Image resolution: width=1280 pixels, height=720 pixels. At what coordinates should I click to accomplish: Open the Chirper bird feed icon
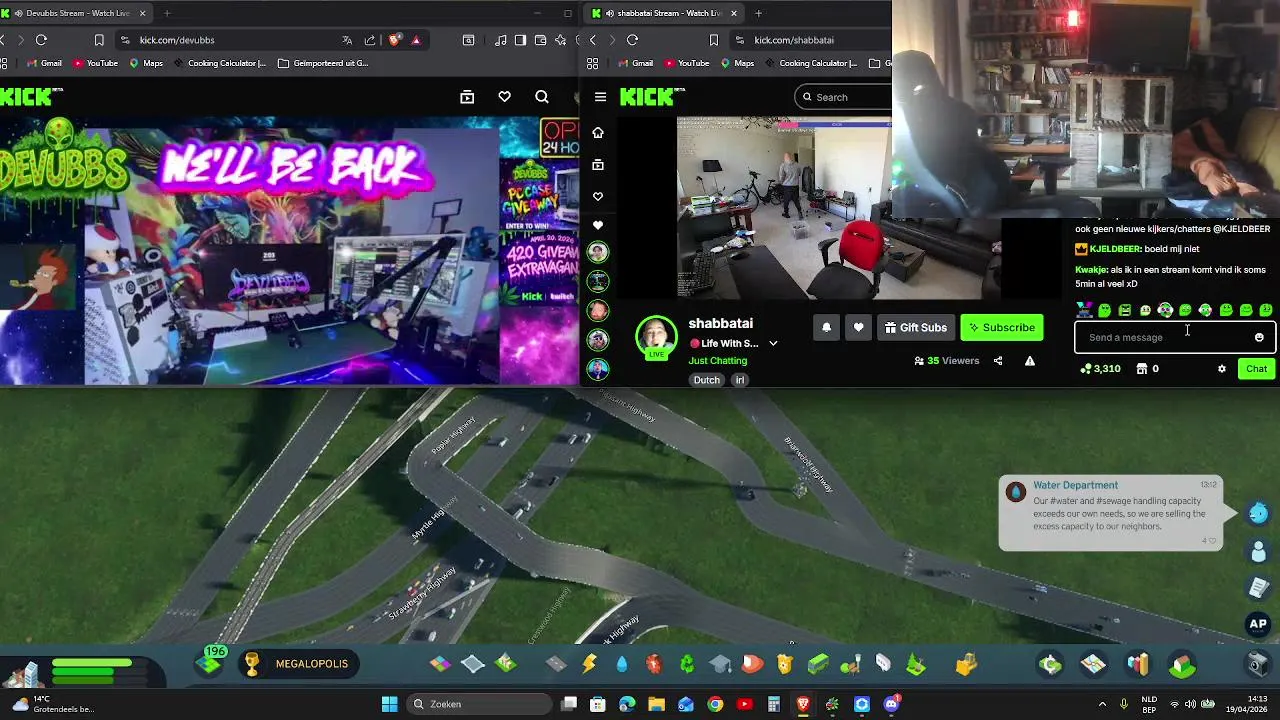coord(1258,513)
